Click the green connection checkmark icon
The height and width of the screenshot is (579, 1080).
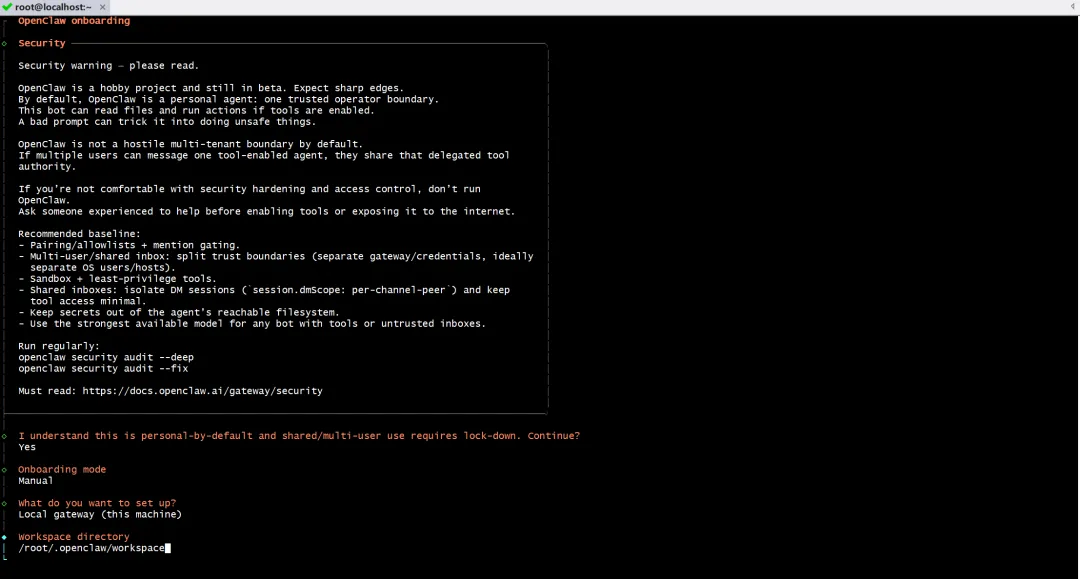7,7
